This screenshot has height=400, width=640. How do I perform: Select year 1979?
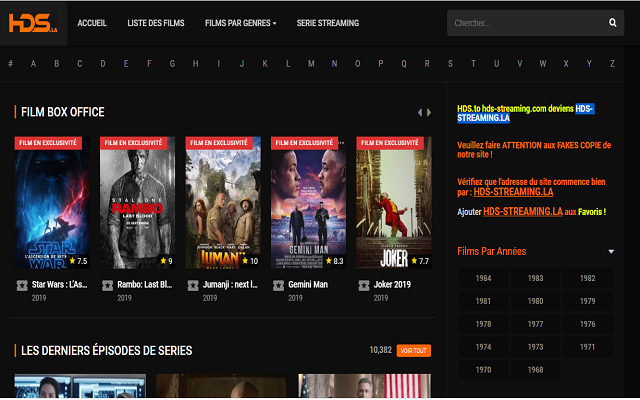point(588,301)
